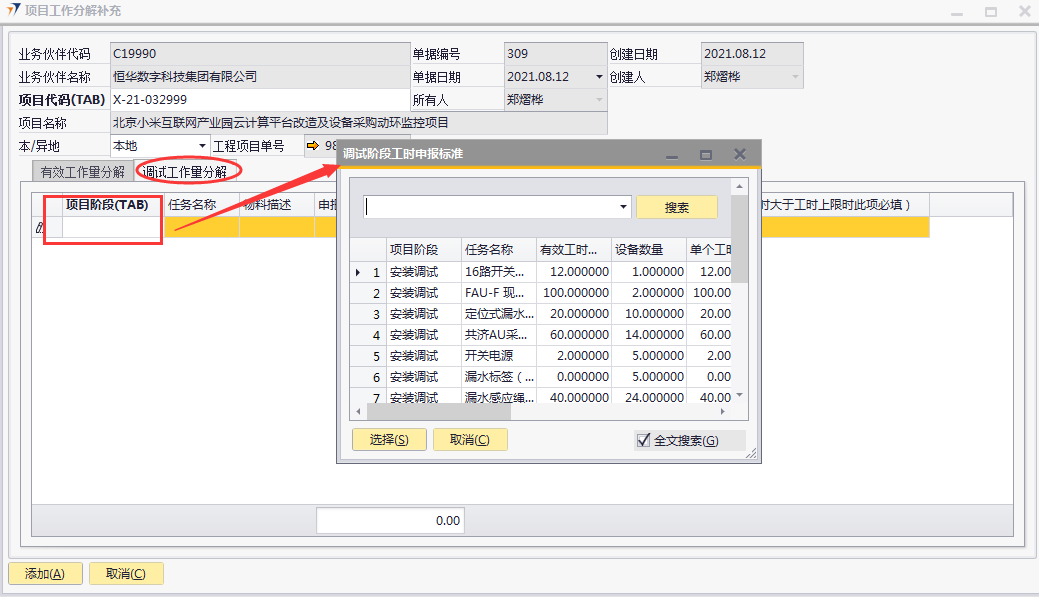This screenshot has width=1039, height=597.
Task: Click the dialog resize grip at bottom-right corner
Action: tap(751, 454)
